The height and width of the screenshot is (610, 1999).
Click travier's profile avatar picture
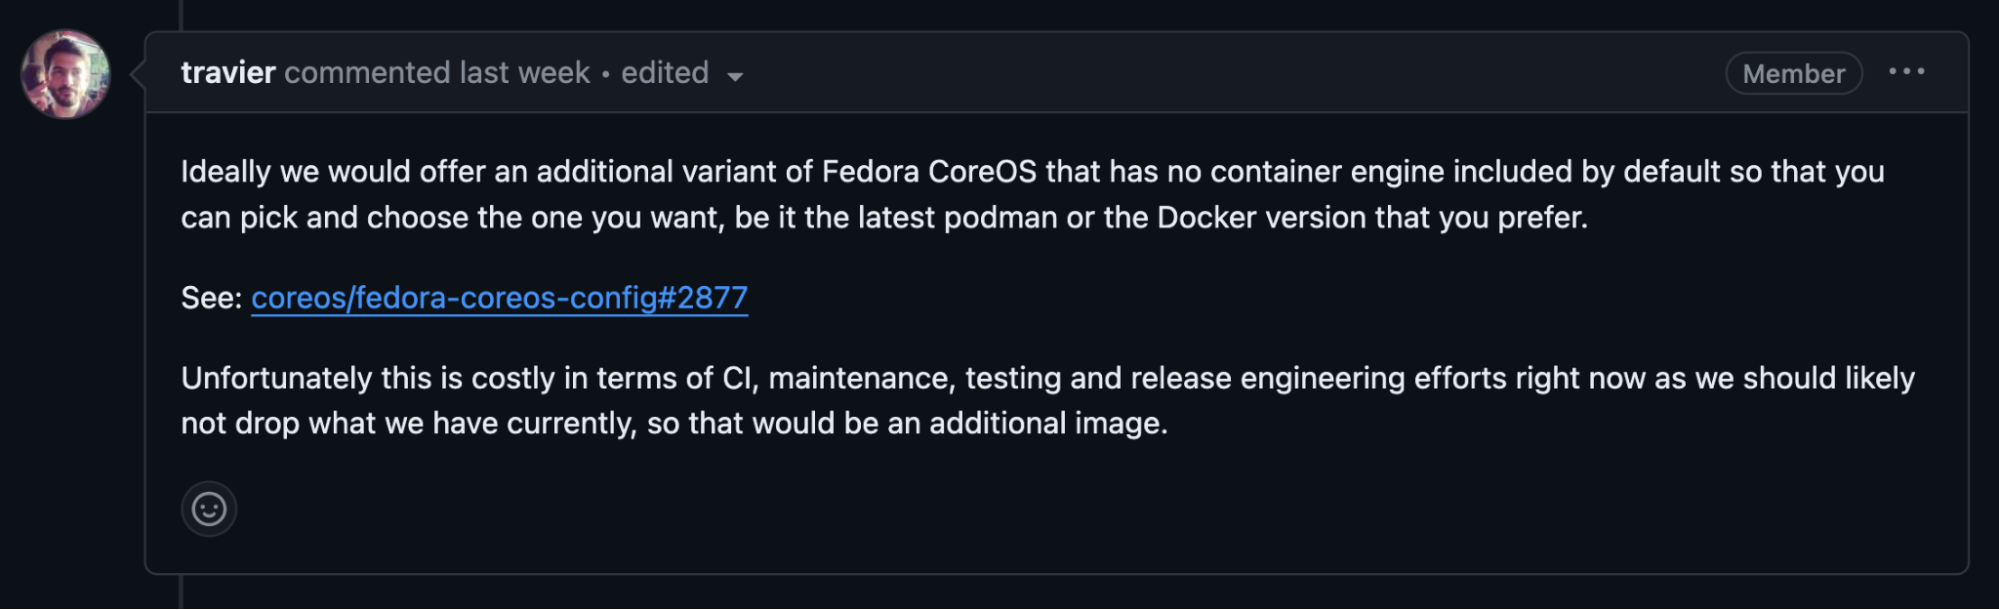click(x=66, y=74)
